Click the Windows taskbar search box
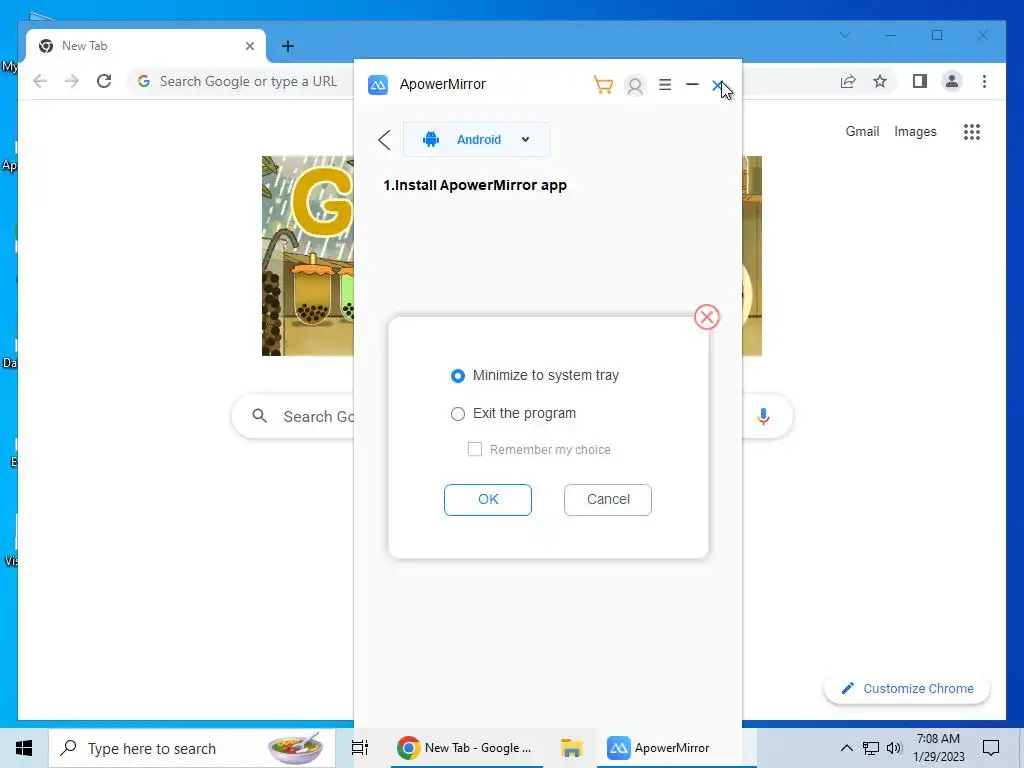This screenshot has width=1024, height=768. [192, 748]
